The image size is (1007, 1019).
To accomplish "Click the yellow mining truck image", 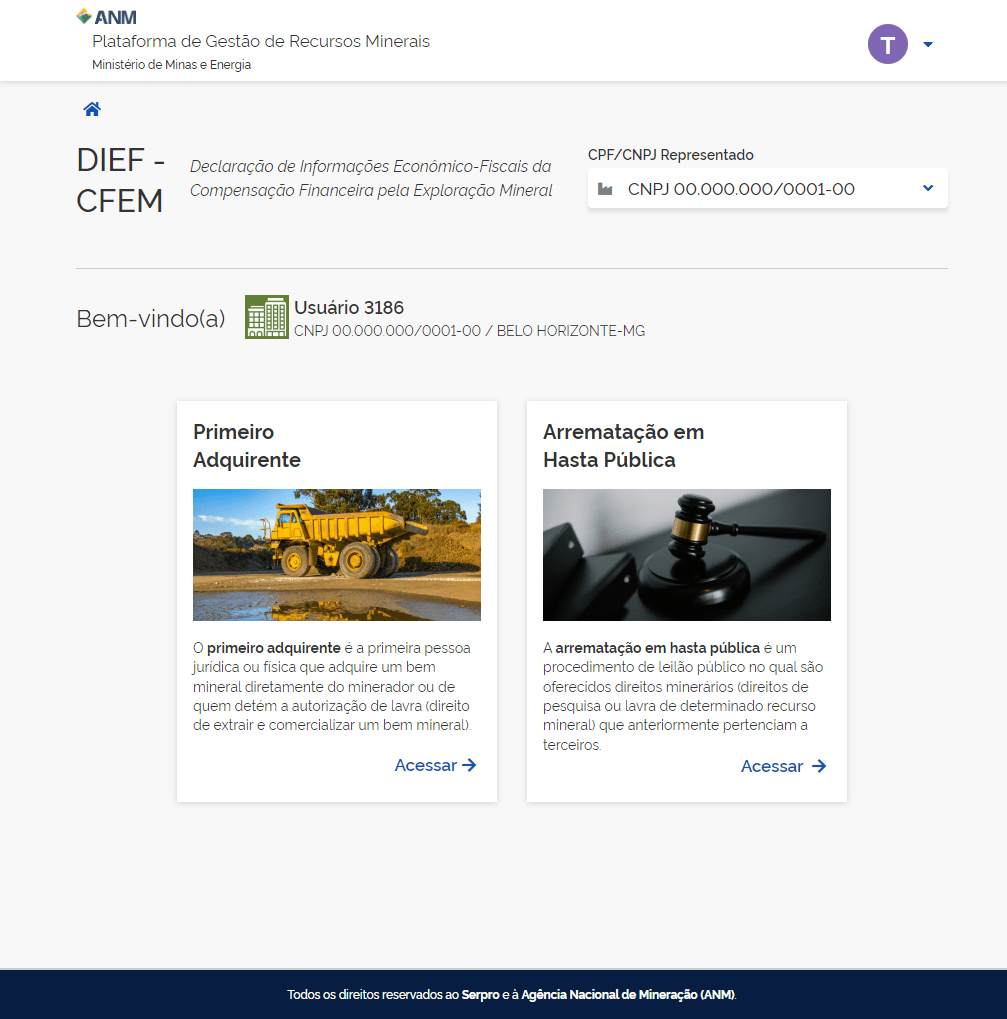I will [x=336, y=555].
